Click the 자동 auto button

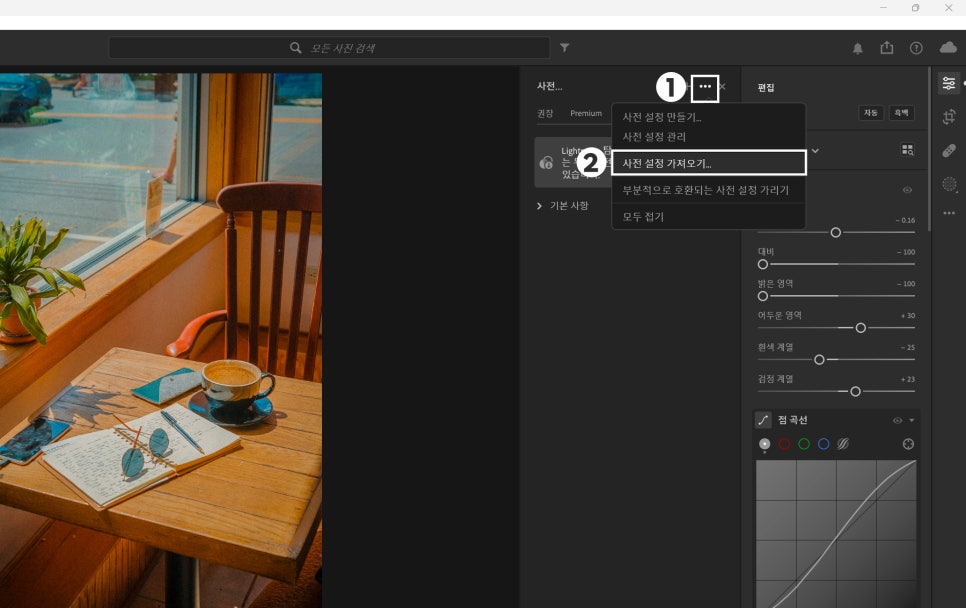pyautogui.click(x=871, y=113)
